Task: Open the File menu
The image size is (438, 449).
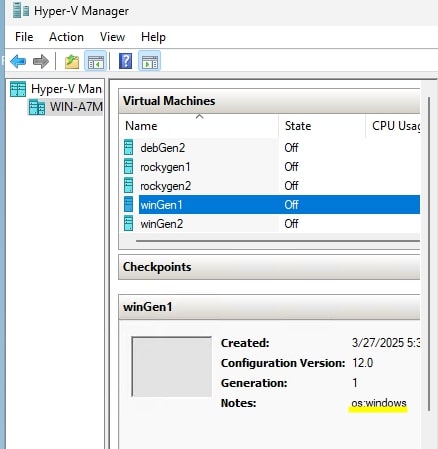Action: (24, 37)
